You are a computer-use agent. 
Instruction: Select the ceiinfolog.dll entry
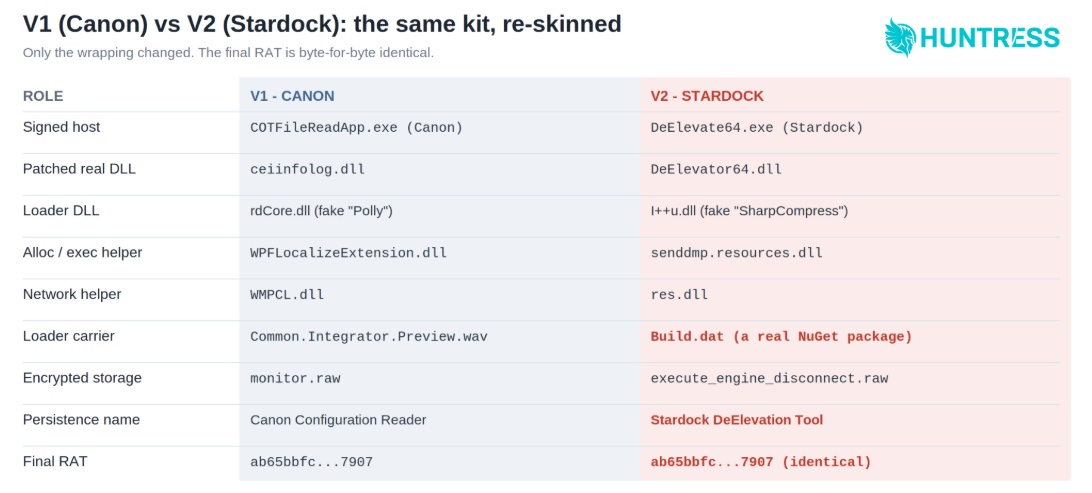click(307, 170)
